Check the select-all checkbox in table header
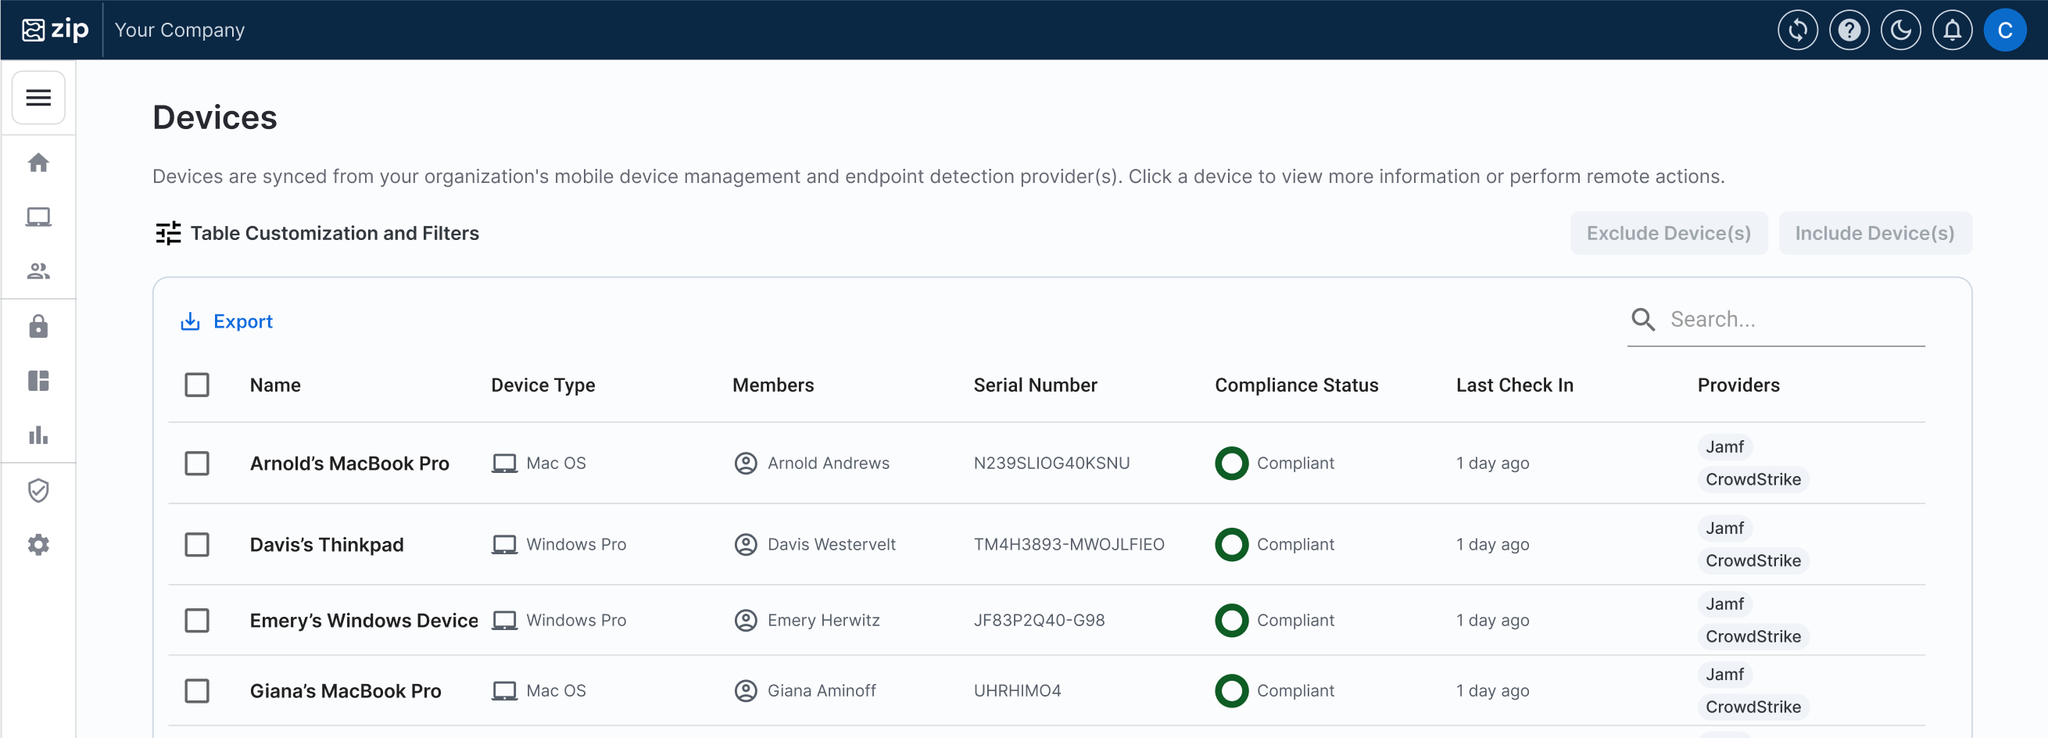This screenshot has height=738, width=2048. point(197,385)
